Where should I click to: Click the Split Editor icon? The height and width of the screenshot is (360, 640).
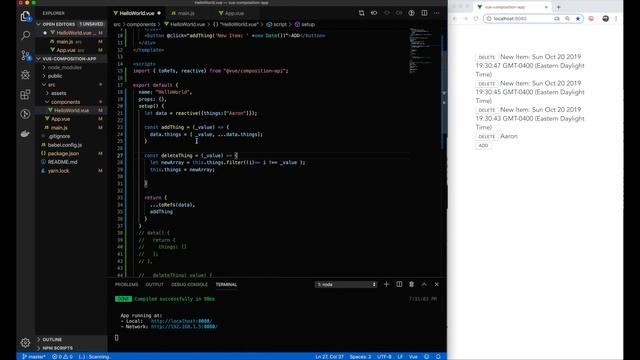tap(424, 13)
